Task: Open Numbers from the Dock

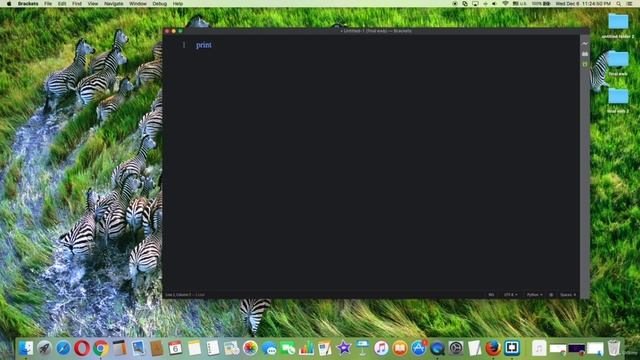Action: pyautogui.click(x=306, y=348)
